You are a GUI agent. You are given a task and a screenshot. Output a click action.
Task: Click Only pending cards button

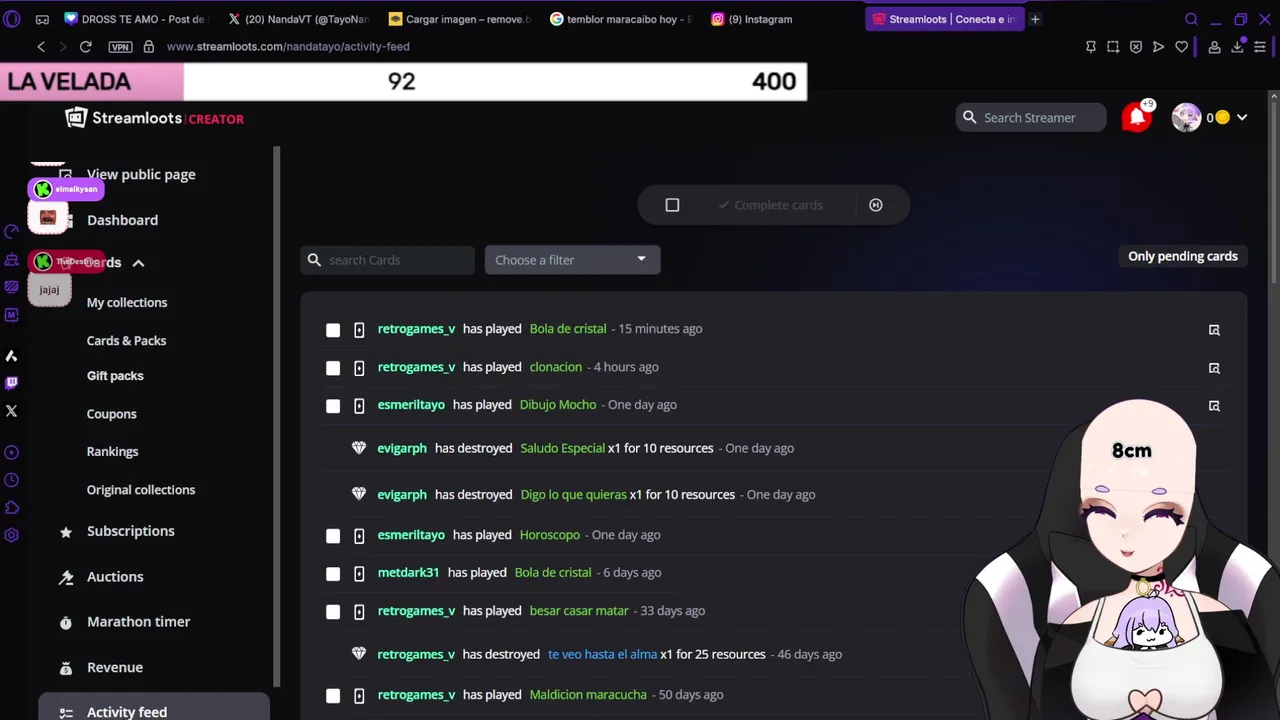[1183, 256]
